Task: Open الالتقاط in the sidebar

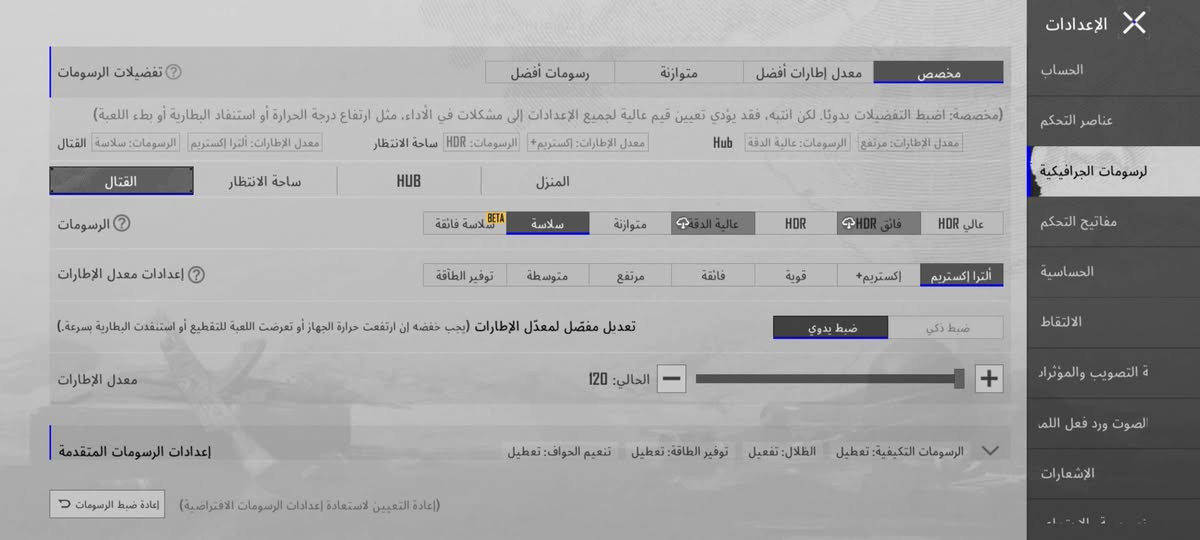Action: pos(1113,322)
